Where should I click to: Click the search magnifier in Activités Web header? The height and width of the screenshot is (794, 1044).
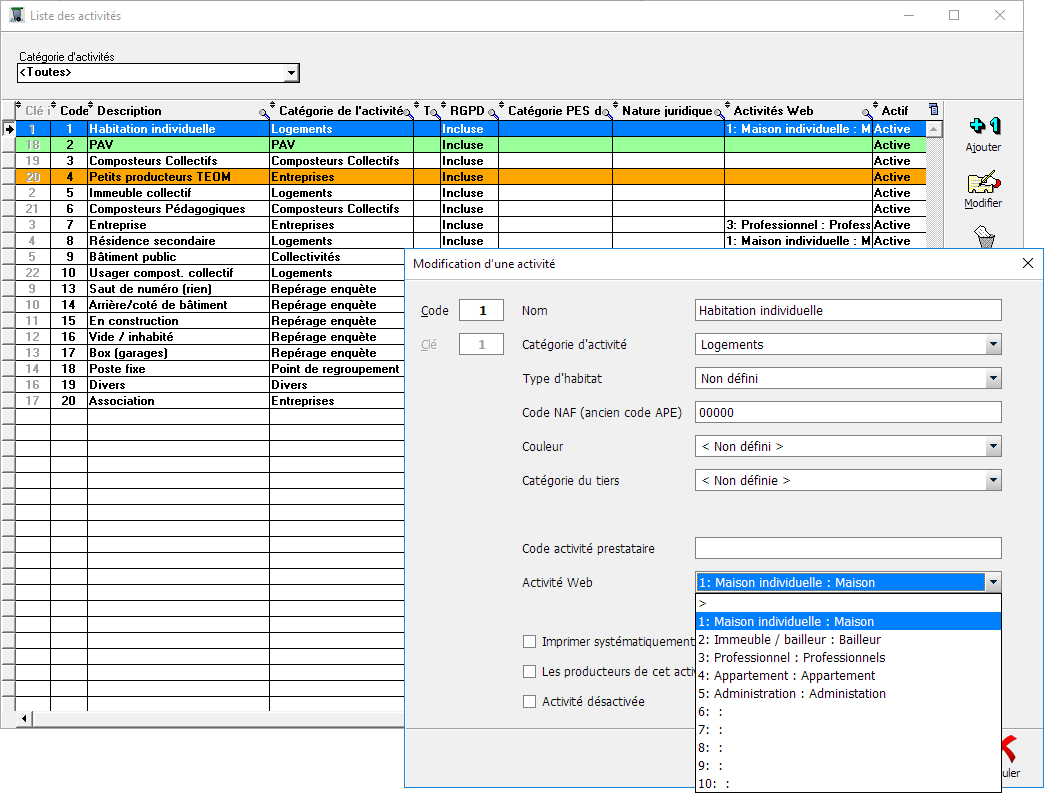coord(867,112)
